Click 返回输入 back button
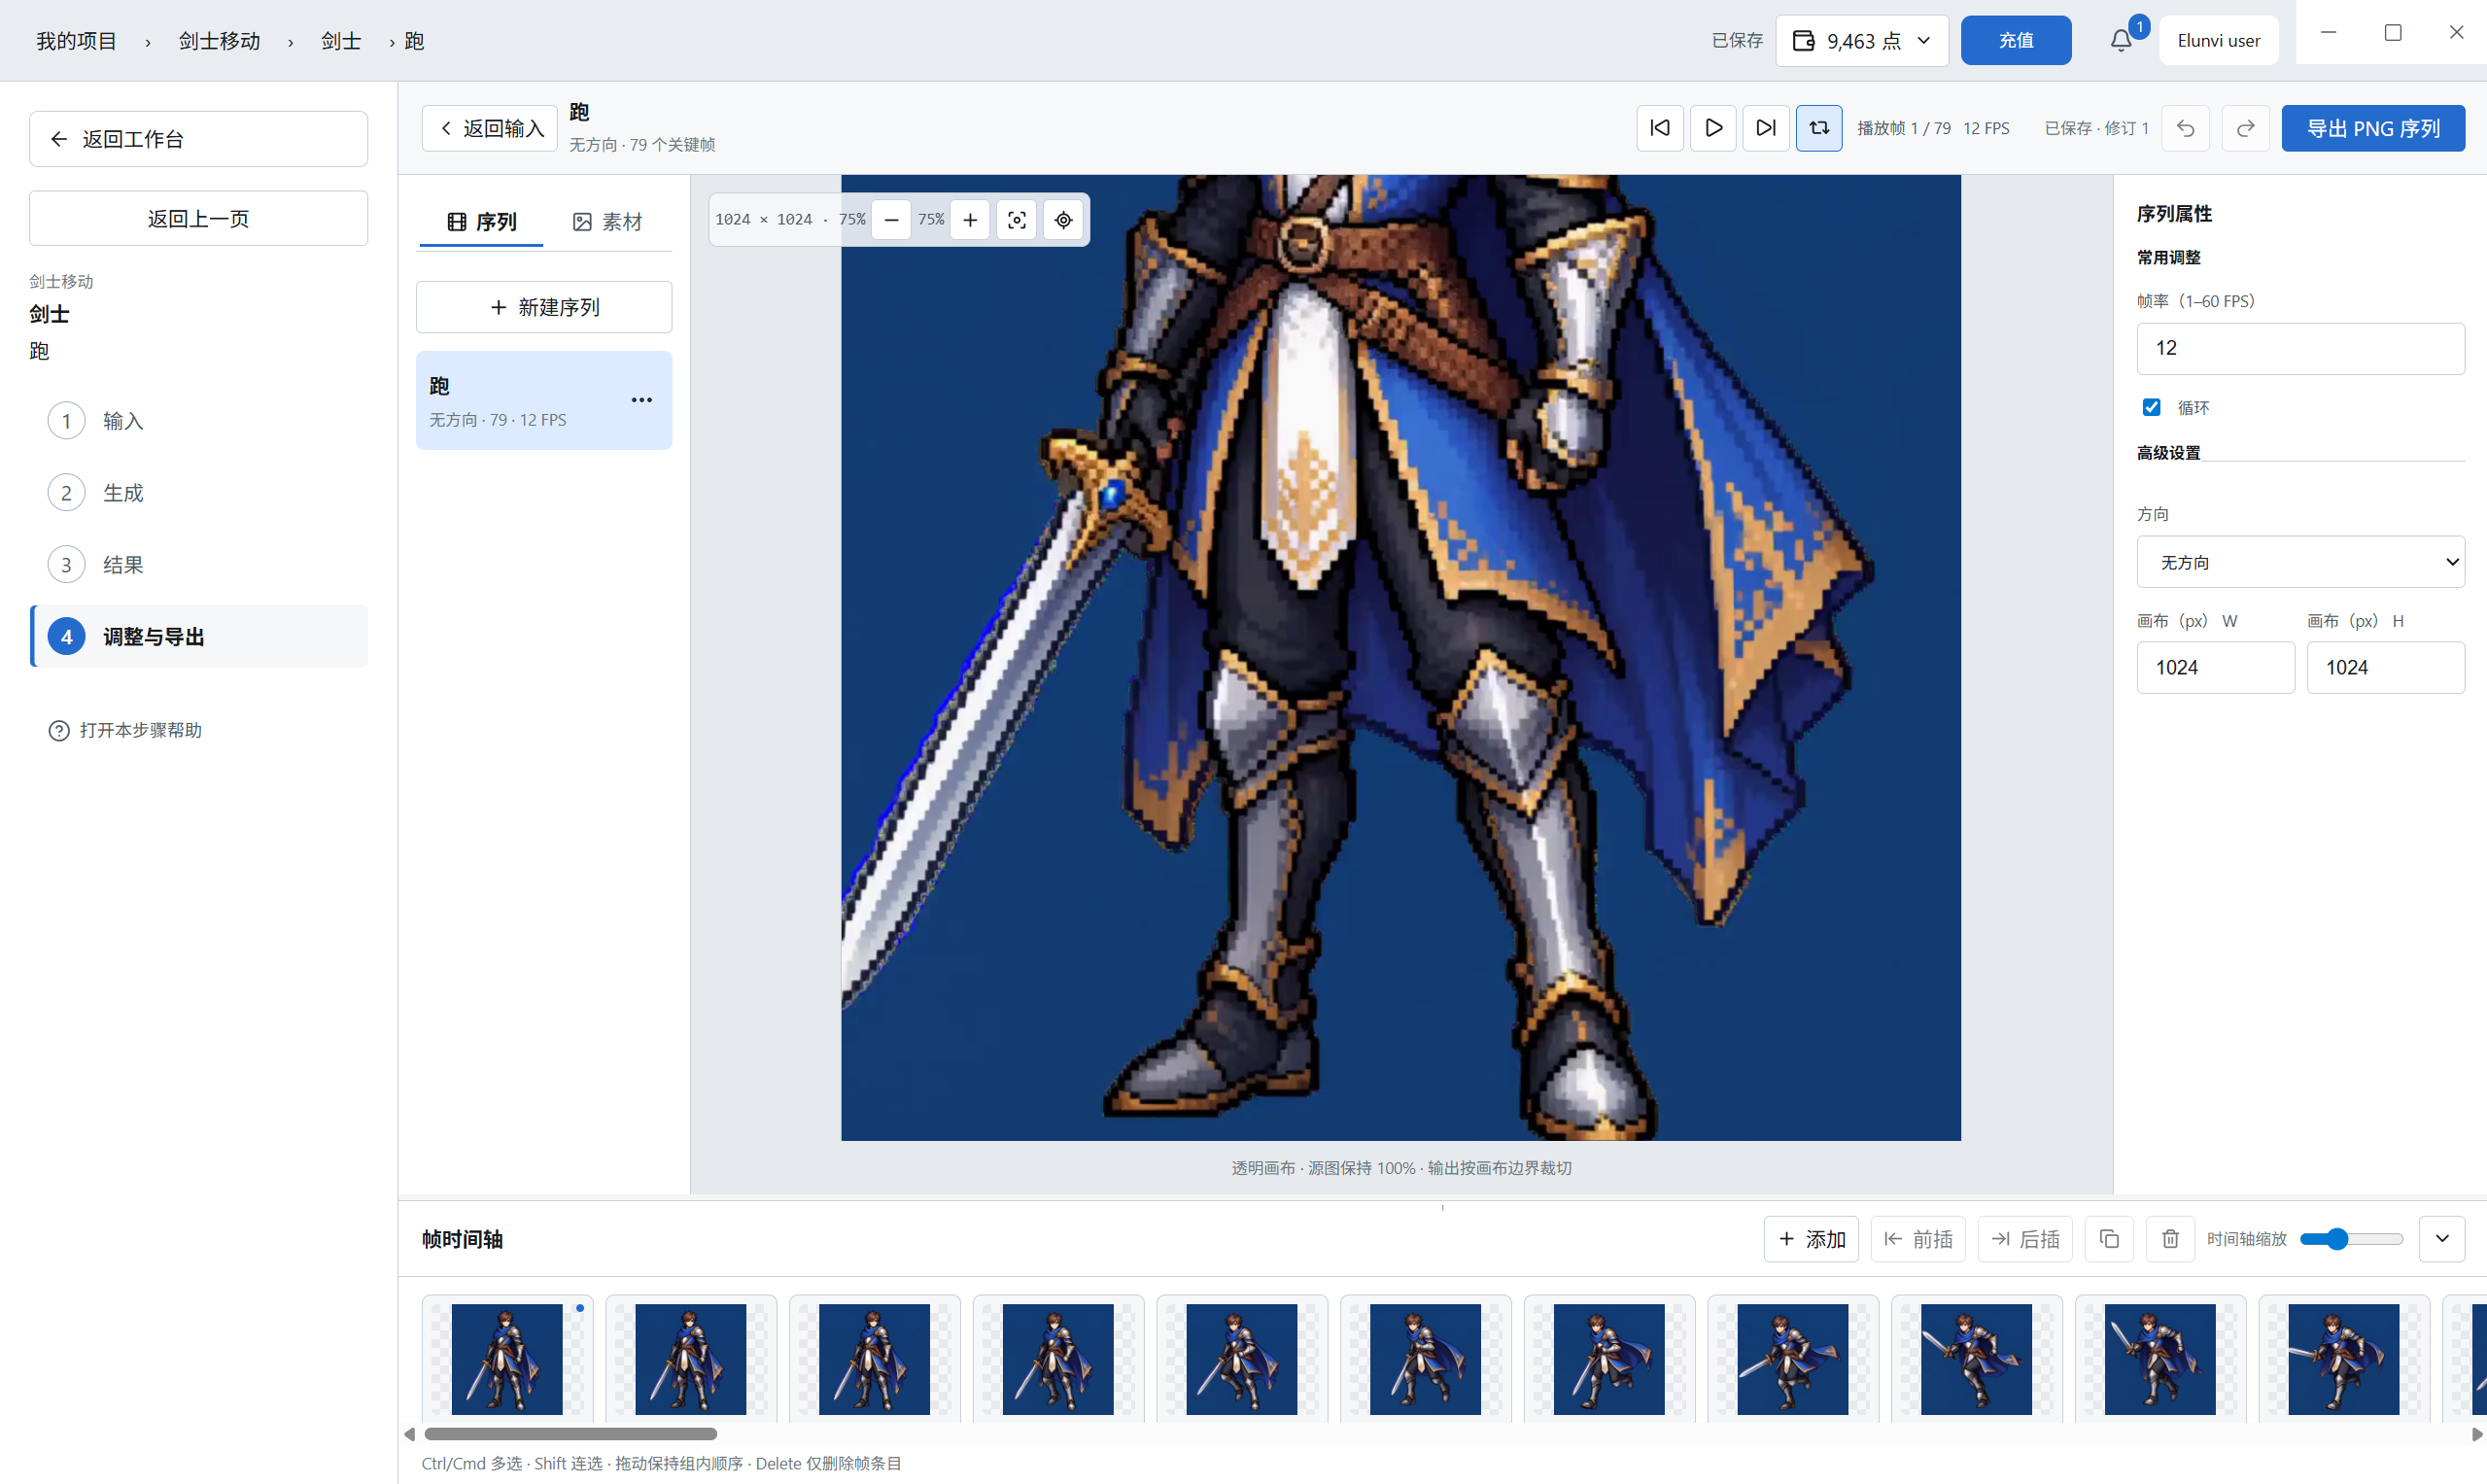 point(490,128)
